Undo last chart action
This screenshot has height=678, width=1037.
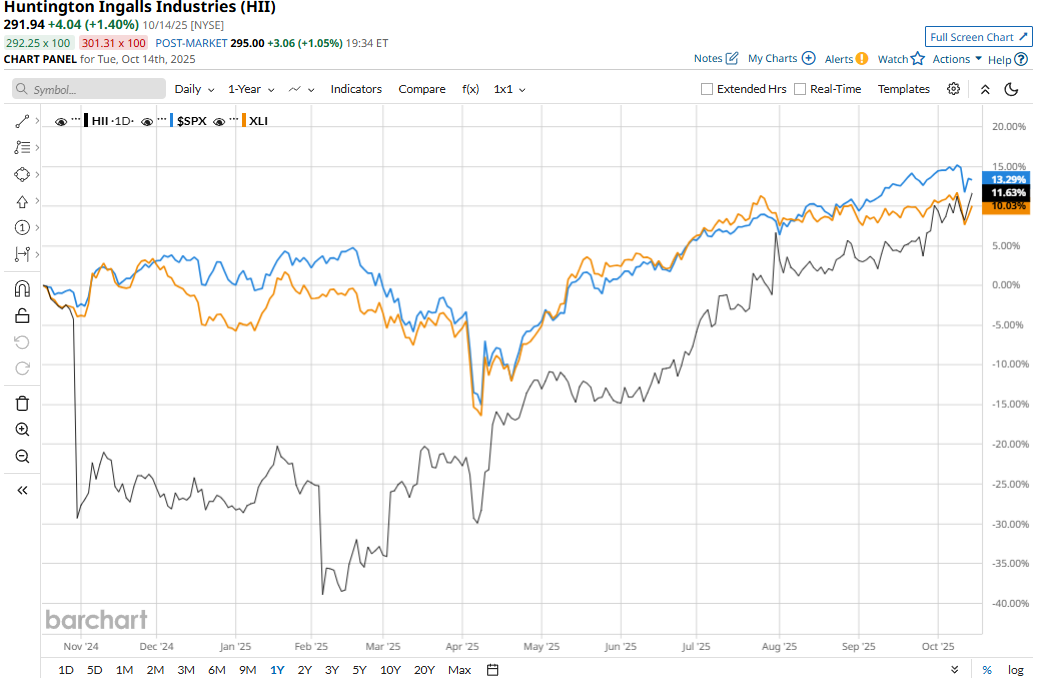tap(22, 342)
